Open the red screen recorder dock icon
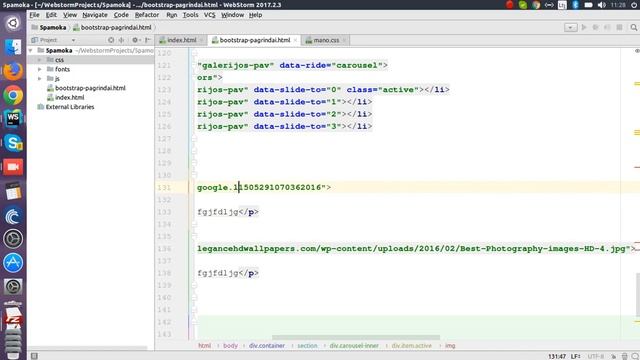Image resolution: width=640 pixels, height=360 pixels. pos(13,167)
